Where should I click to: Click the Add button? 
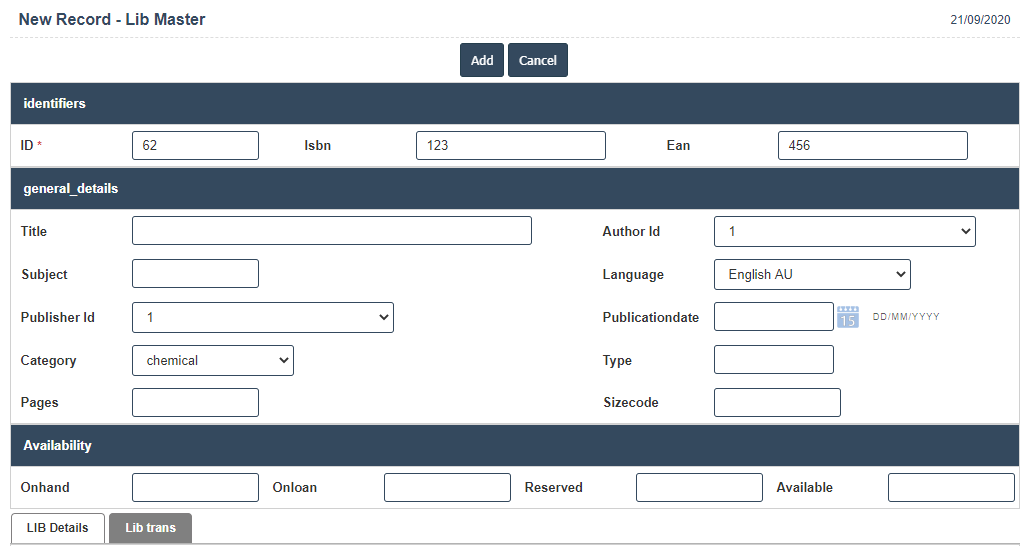click(482, 60)
